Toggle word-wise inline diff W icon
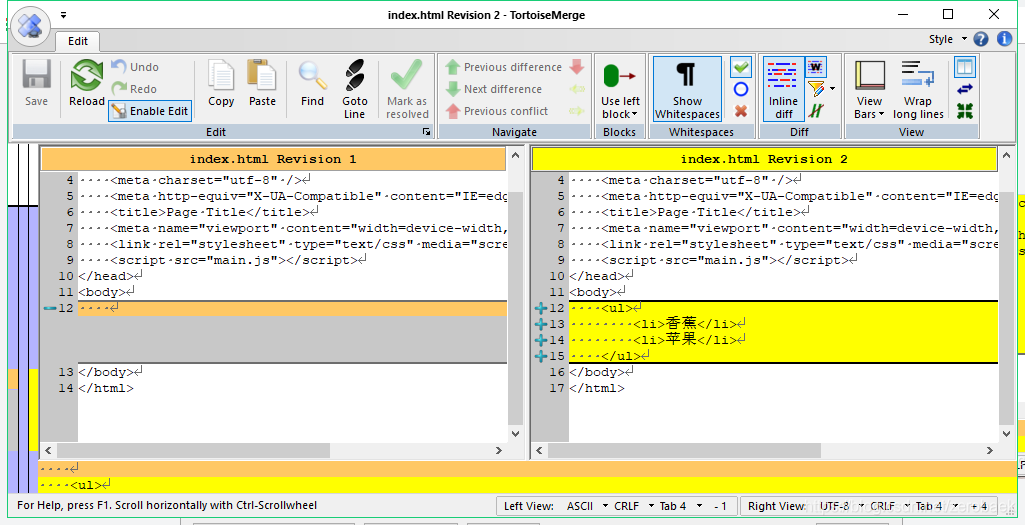 point(815,67)
